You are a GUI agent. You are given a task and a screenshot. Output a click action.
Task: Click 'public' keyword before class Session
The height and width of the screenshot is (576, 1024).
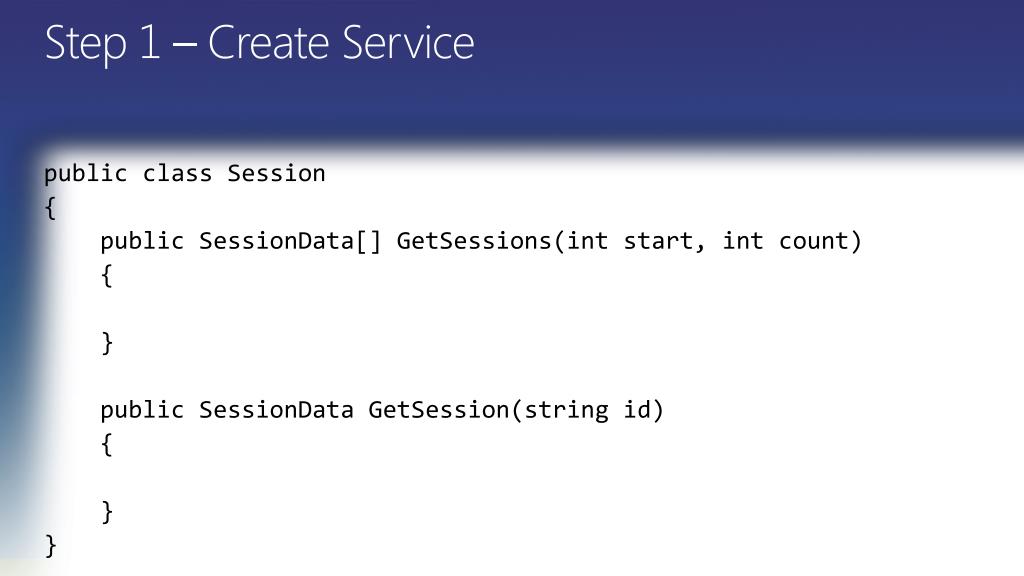(x=86, y=175)
